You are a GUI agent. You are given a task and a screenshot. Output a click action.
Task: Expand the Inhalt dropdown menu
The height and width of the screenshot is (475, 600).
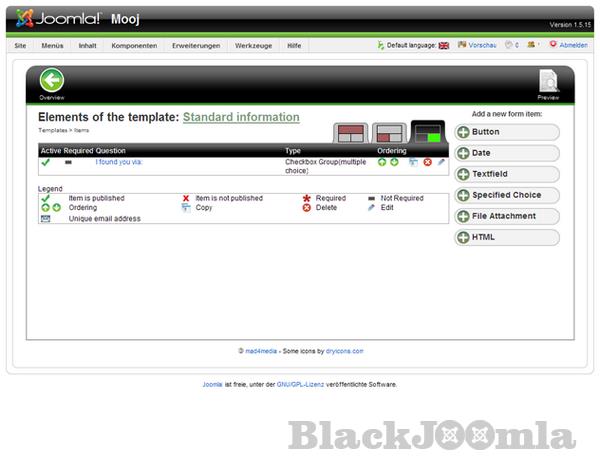point(88,46)
